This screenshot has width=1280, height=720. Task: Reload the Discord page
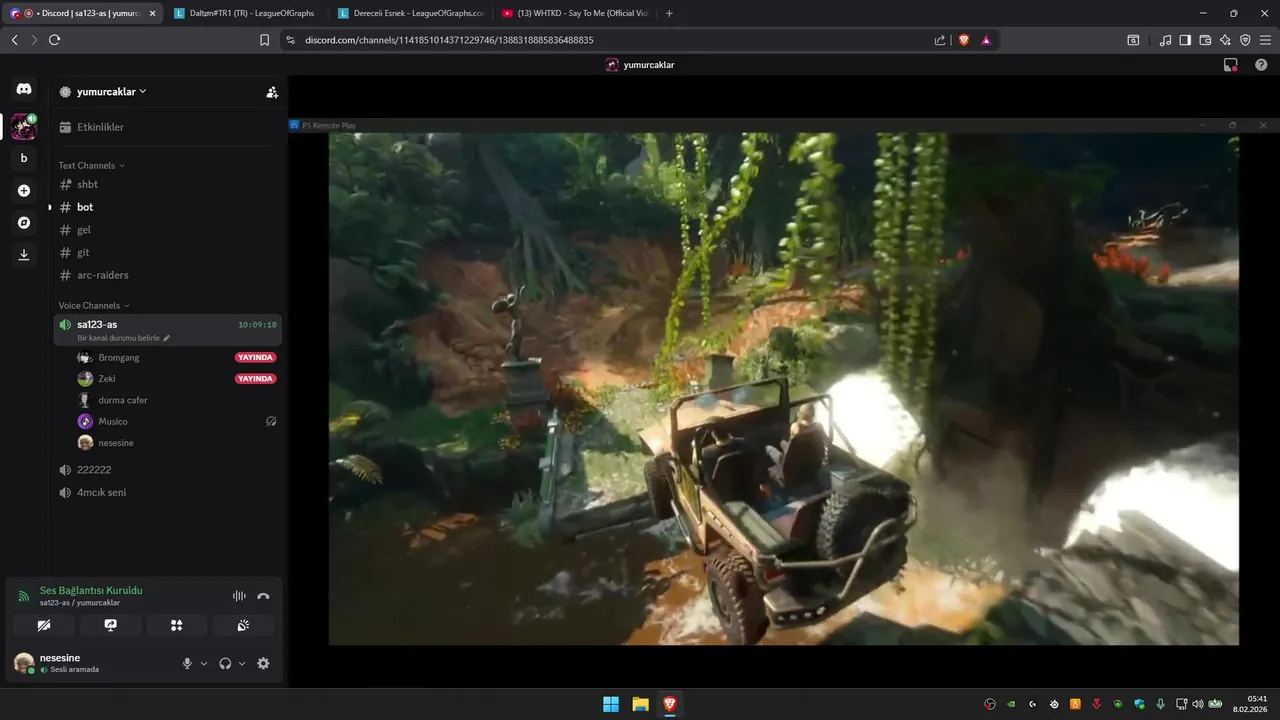pyautogui.click(x=54, y=40)
